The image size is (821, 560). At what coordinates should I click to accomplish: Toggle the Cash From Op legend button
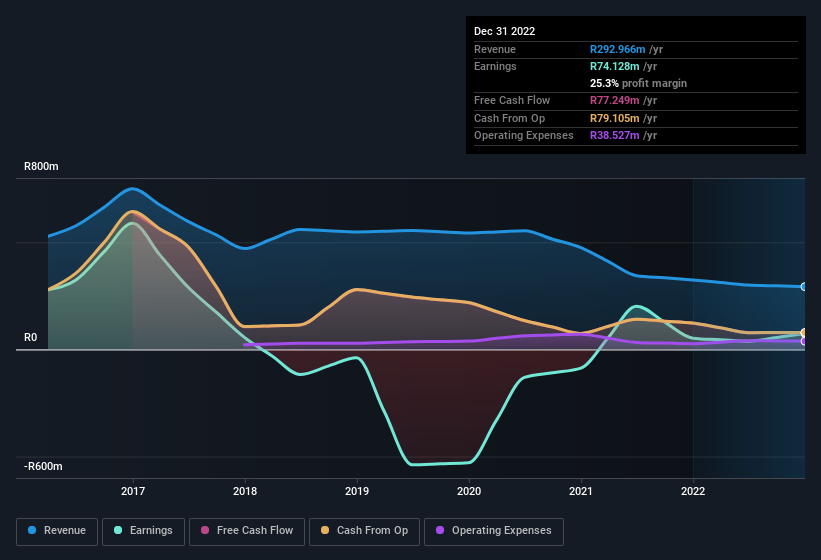tap(364, 531)
